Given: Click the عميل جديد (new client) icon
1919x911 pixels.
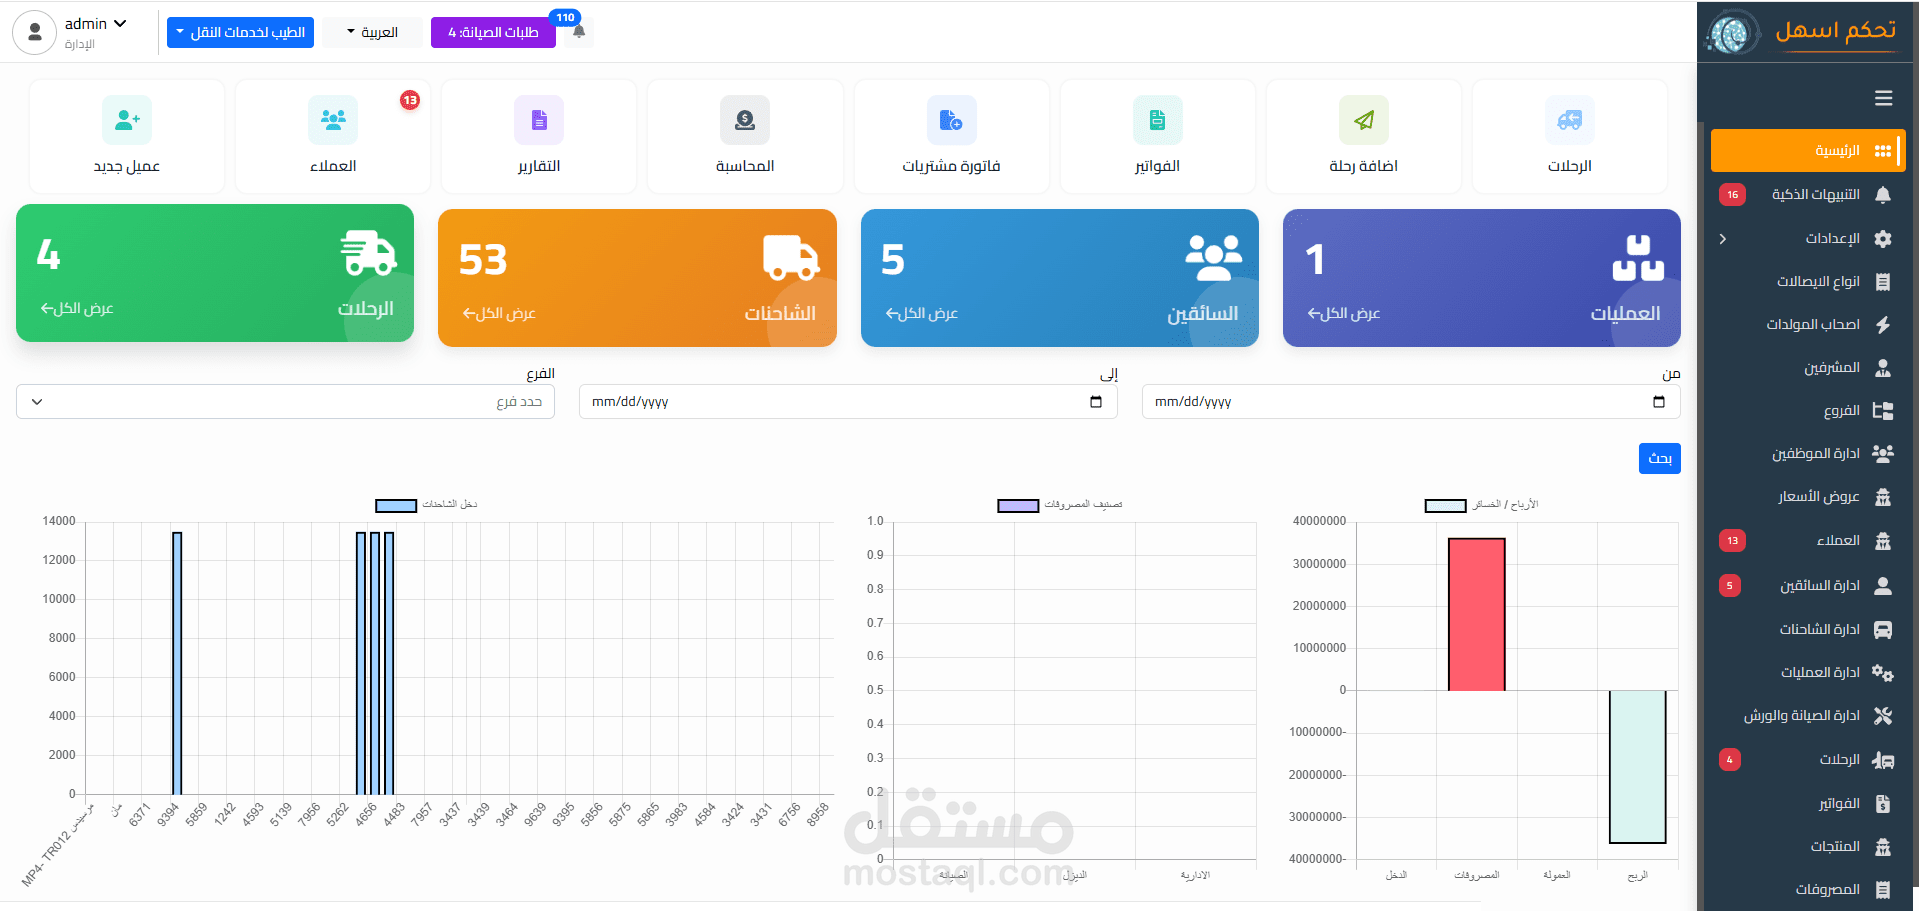Looking at the screenshot, I should coord(126,120).
